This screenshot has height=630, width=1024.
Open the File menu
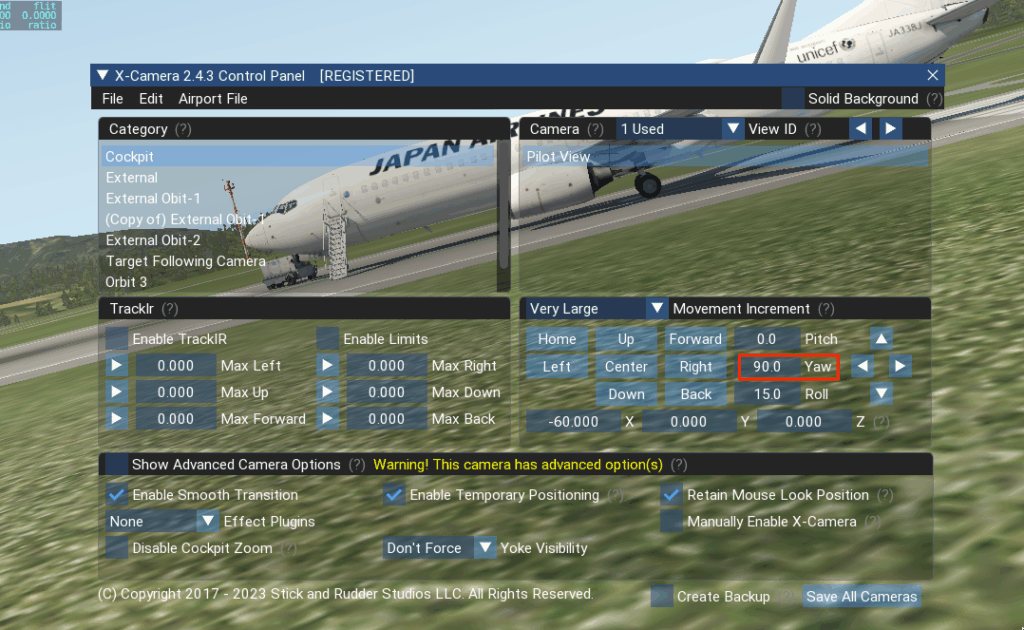point(112,99)
